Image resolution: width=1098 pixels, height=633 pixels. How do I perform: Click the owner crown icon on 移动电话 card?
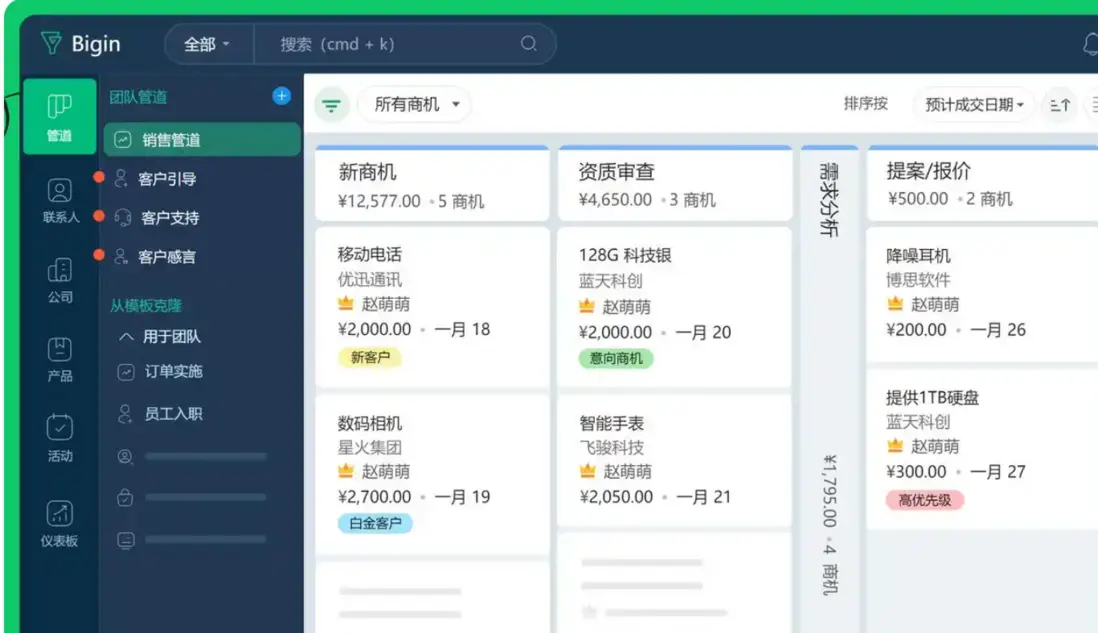346,303
